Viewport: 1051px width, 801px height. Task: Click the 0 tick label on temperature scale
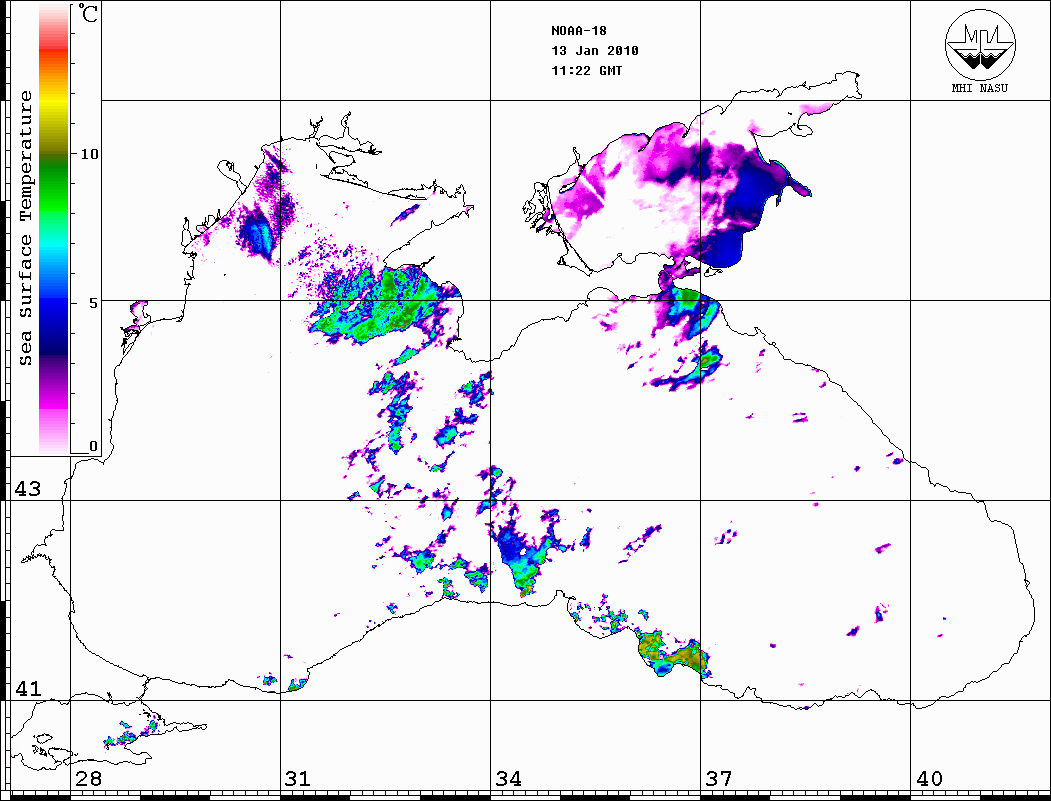pos(93,446)
